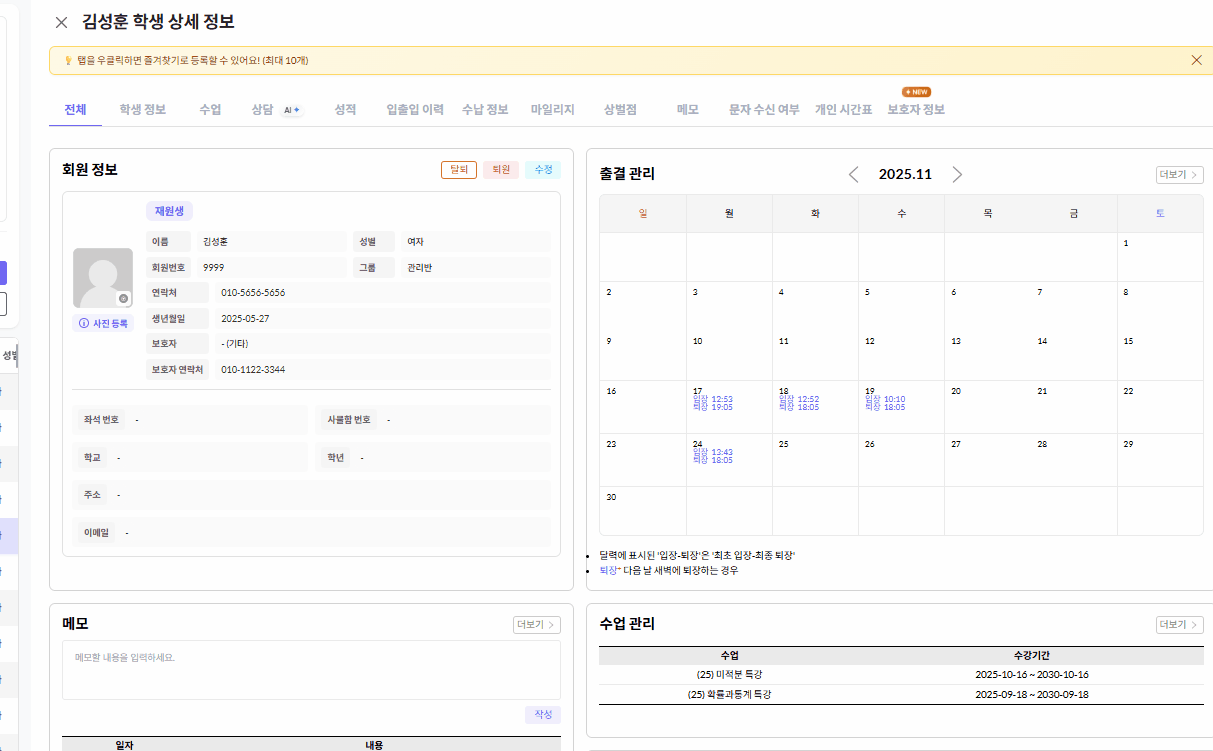
Task: Click 사진 등록 photo upload button
Action: [103, 323]
